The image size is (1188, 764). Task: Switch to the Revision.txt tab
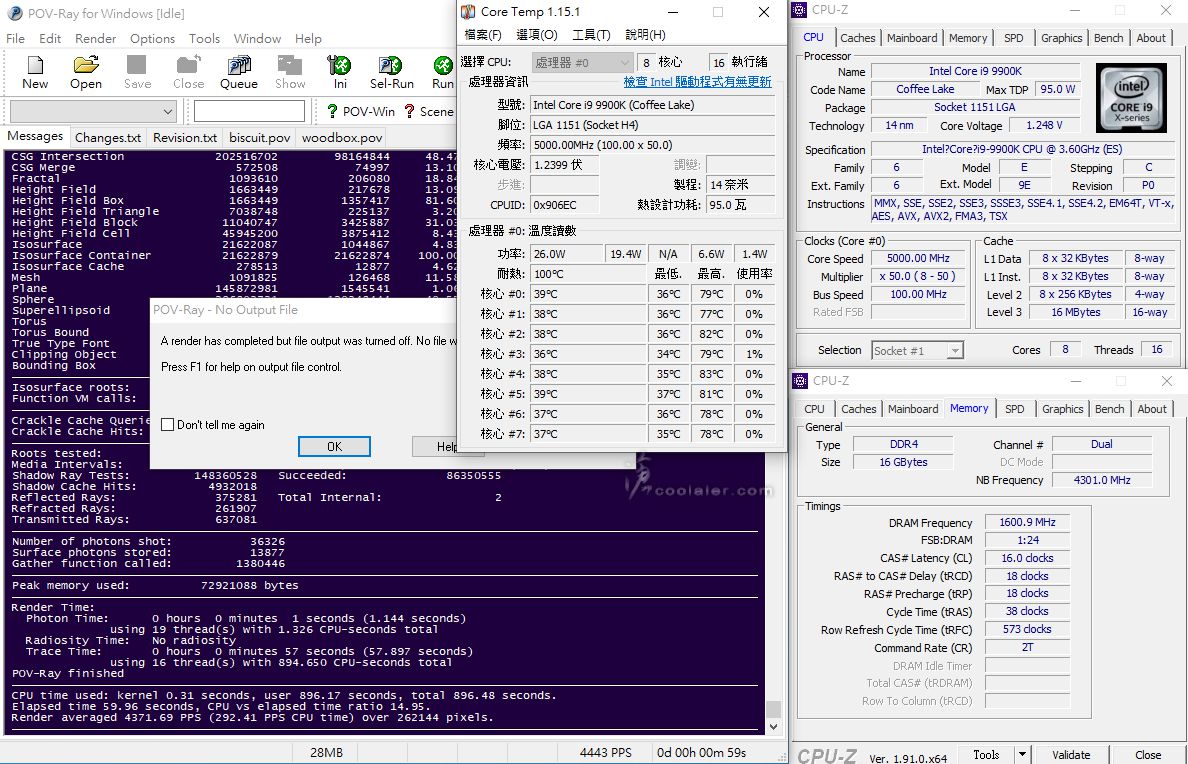click(185, 138)
